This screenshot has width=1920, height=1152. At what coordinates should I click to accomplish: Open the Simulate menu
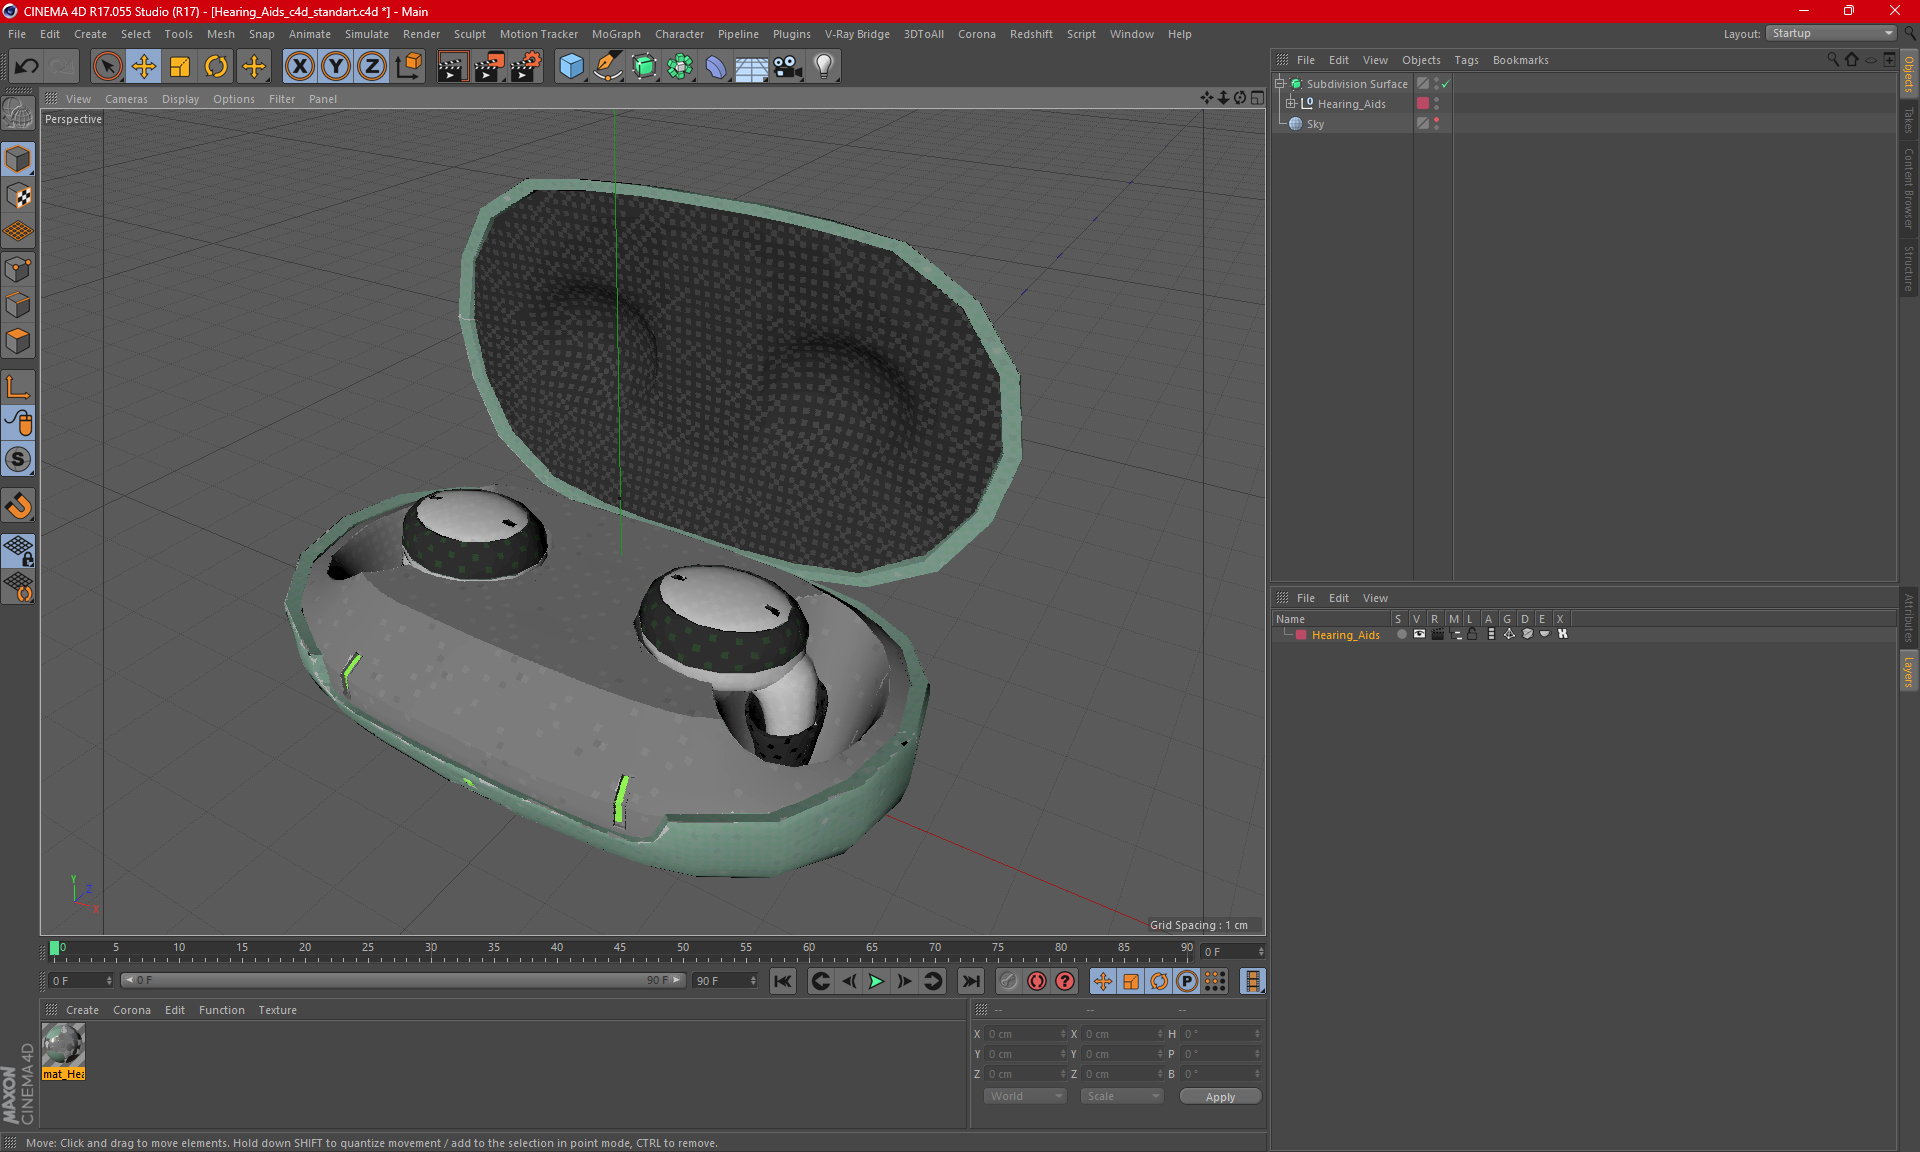(367, 34)
